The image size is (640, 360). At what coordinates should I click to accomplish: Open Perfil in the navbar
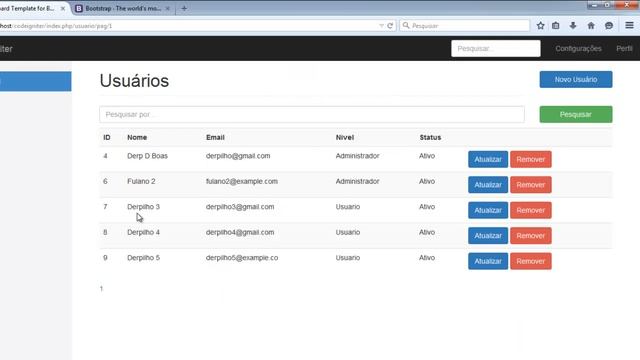click(x=624, y=49)
